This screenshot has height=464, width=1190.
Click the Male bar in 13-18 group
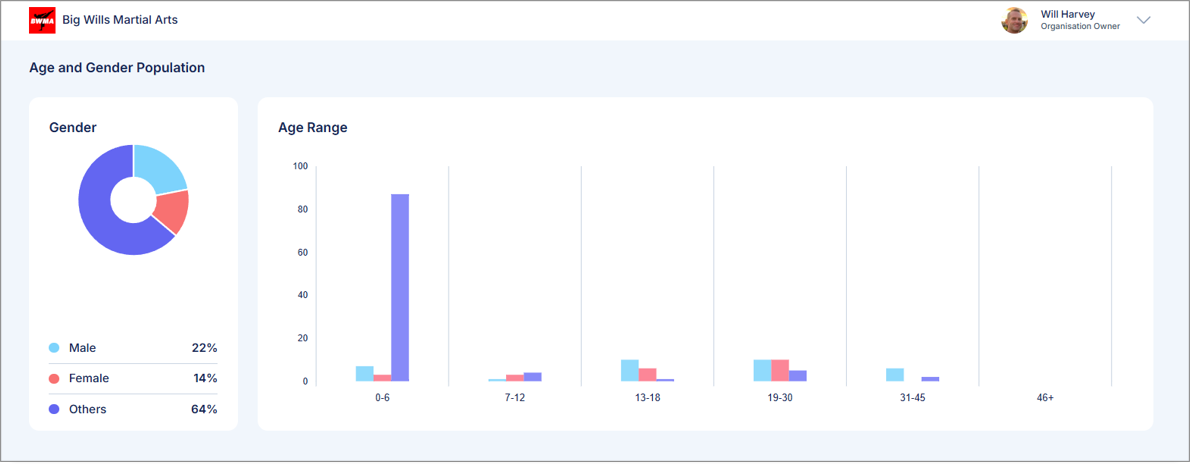pyautogui.click(x=630, y=371)
